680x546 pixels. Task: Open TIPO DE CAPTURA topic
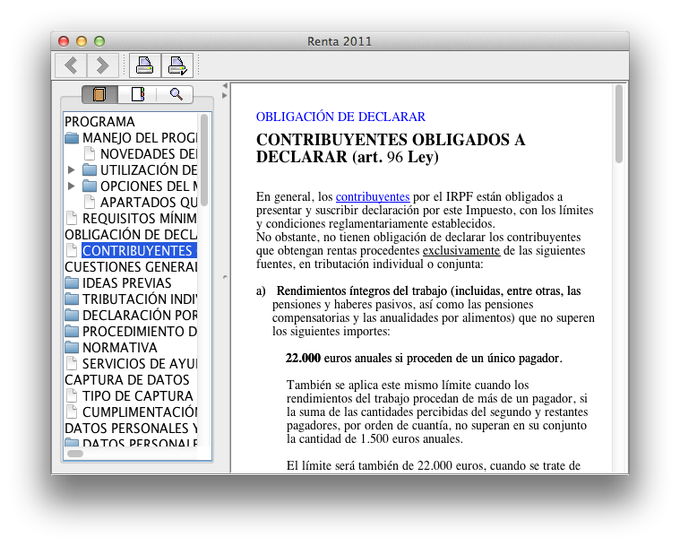click(138, 396)
